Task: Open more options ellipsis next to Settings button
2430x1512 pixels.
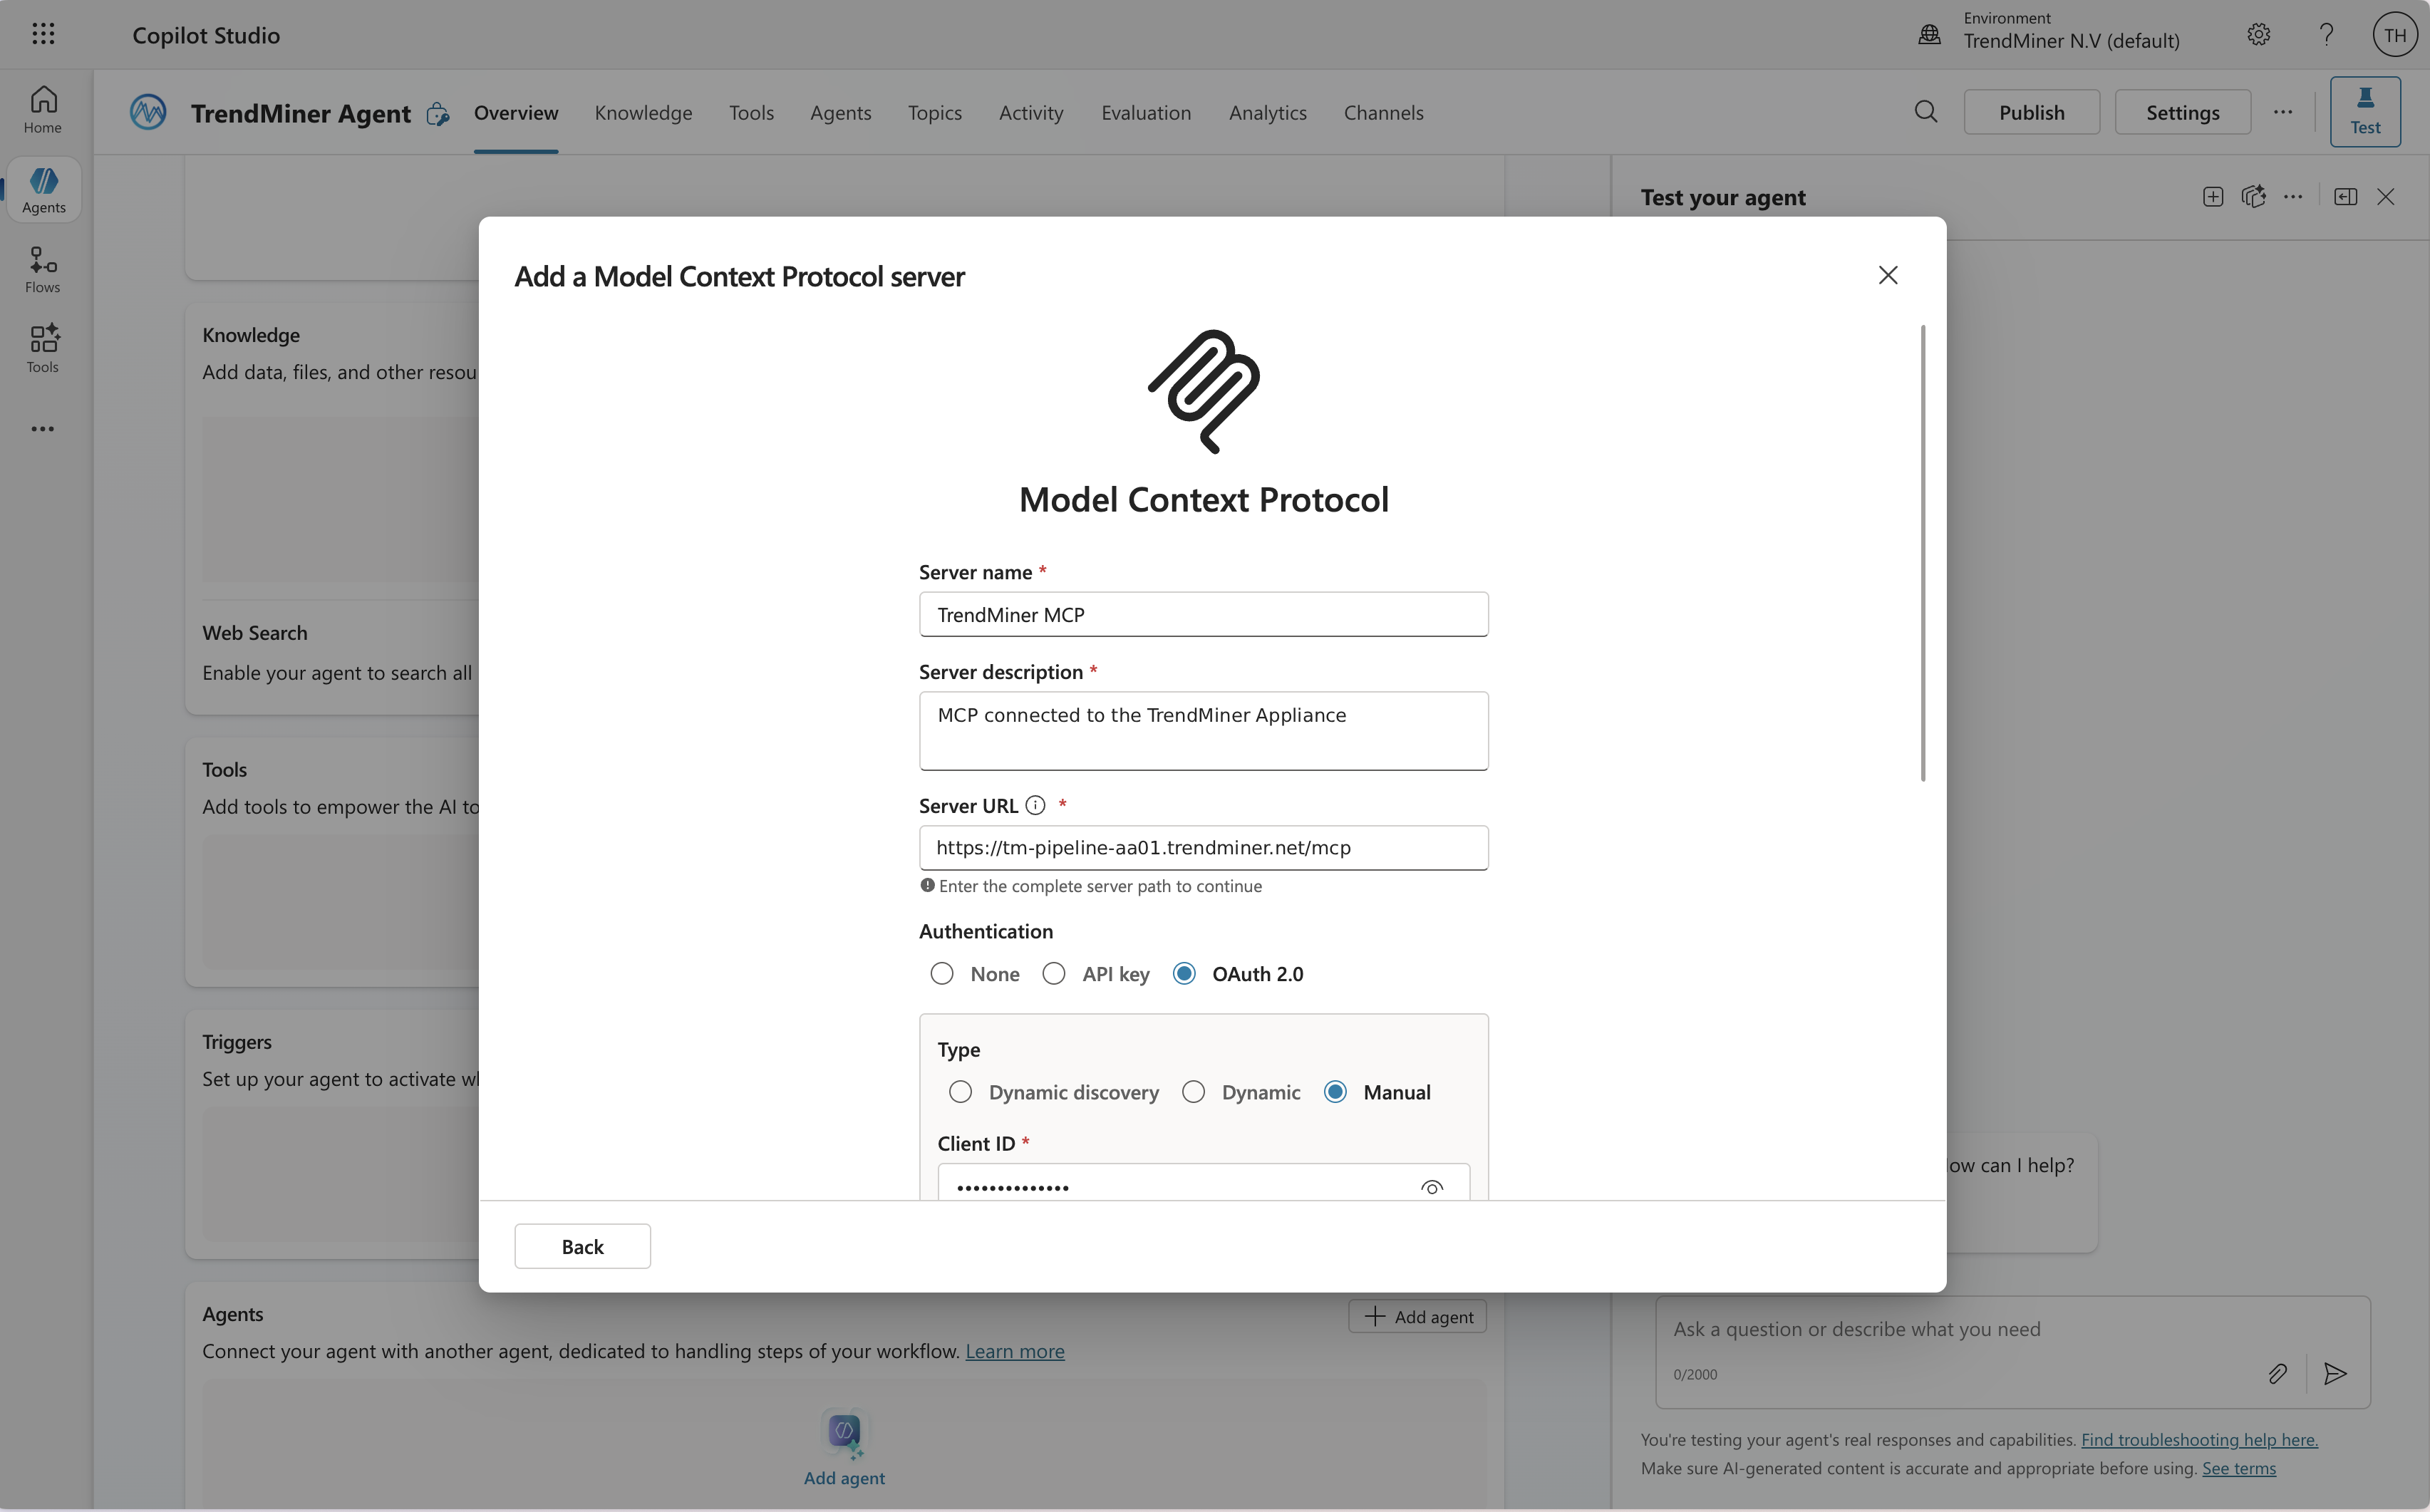Action: click(x=2282, y=112)
